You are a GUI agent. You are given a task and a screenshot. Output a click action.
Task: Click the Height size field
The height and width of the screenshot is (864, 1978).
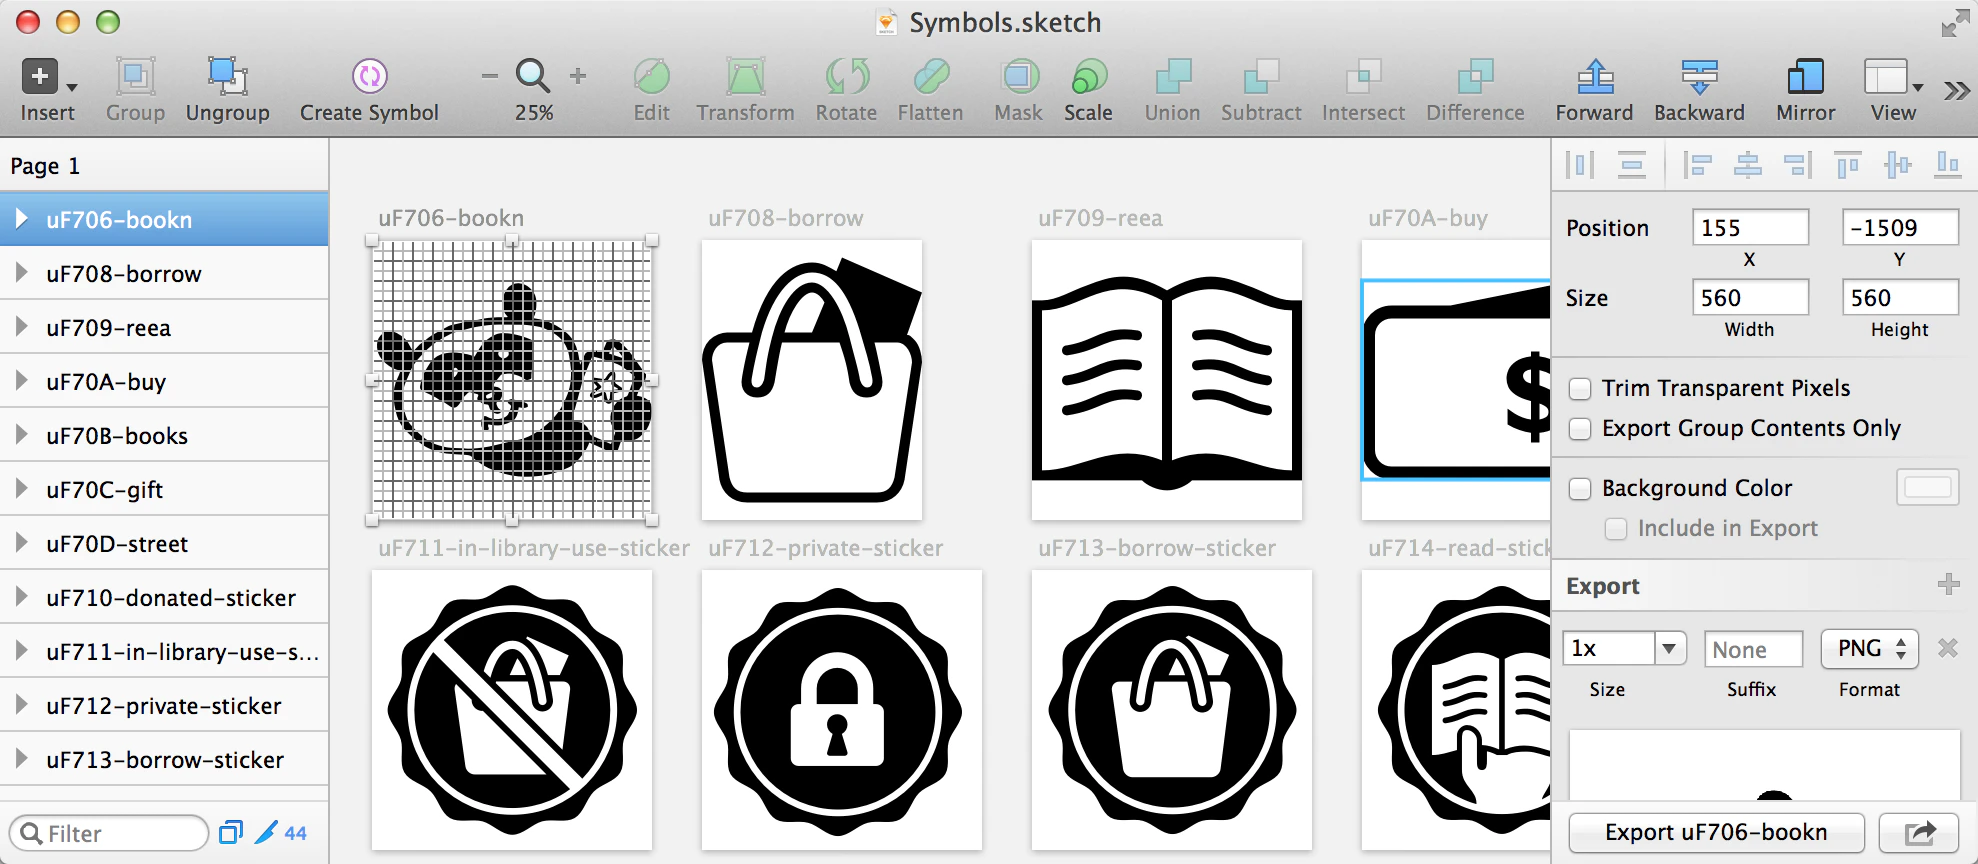point(1900,297)
